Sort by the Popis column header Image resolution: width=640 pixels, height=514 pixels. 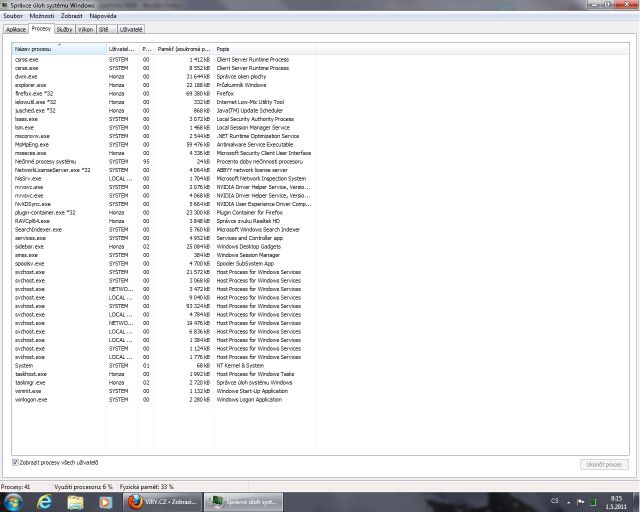point(264,49)
